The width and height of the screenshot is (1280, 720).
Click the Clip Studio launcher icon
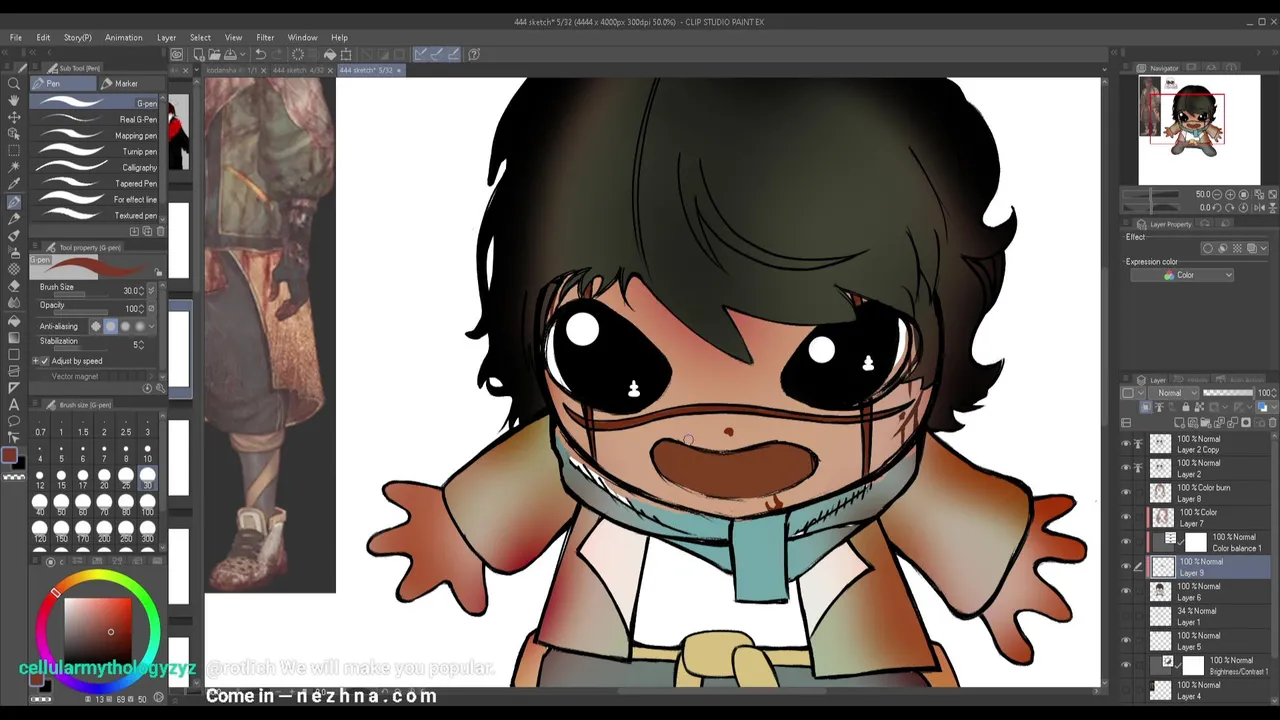coord(177,54)
